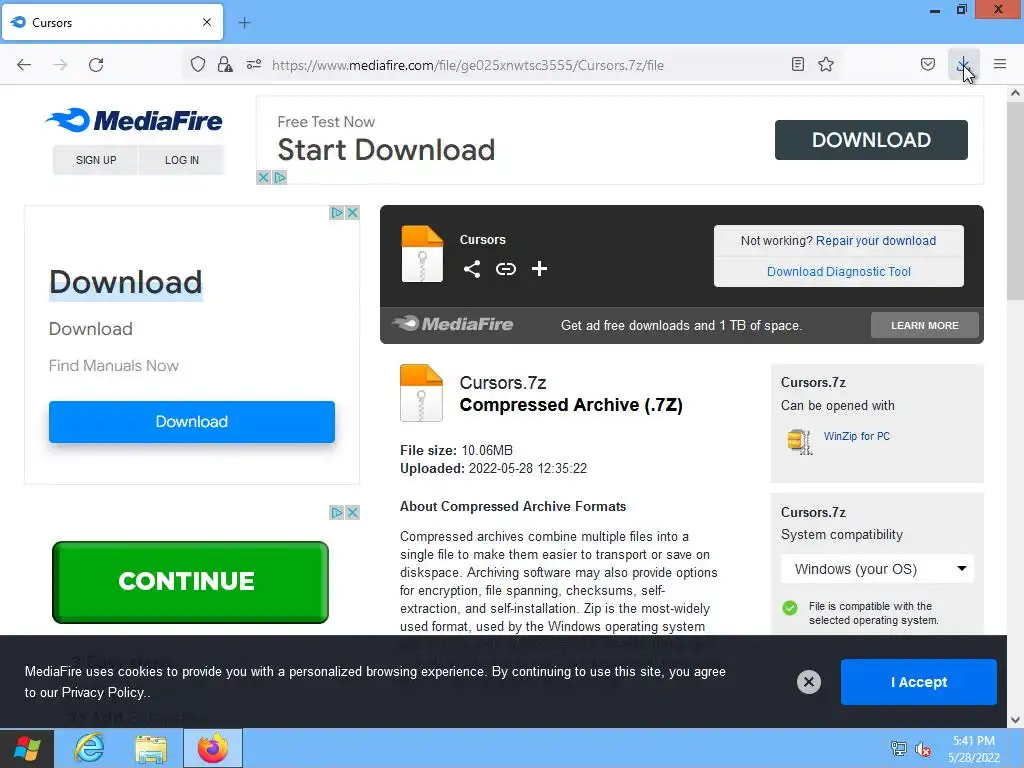1024x768 pixels.
Task: Click the share icon under Cursors
Action: pyautogui.click(x=472, y=268)
